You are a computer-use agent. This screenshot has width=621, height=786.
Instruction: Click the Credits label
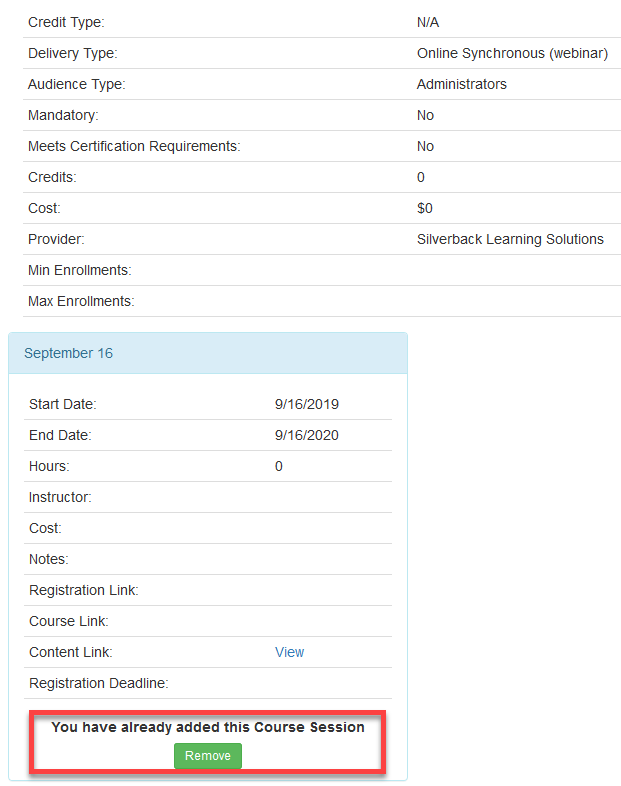(x=52, y=177)
